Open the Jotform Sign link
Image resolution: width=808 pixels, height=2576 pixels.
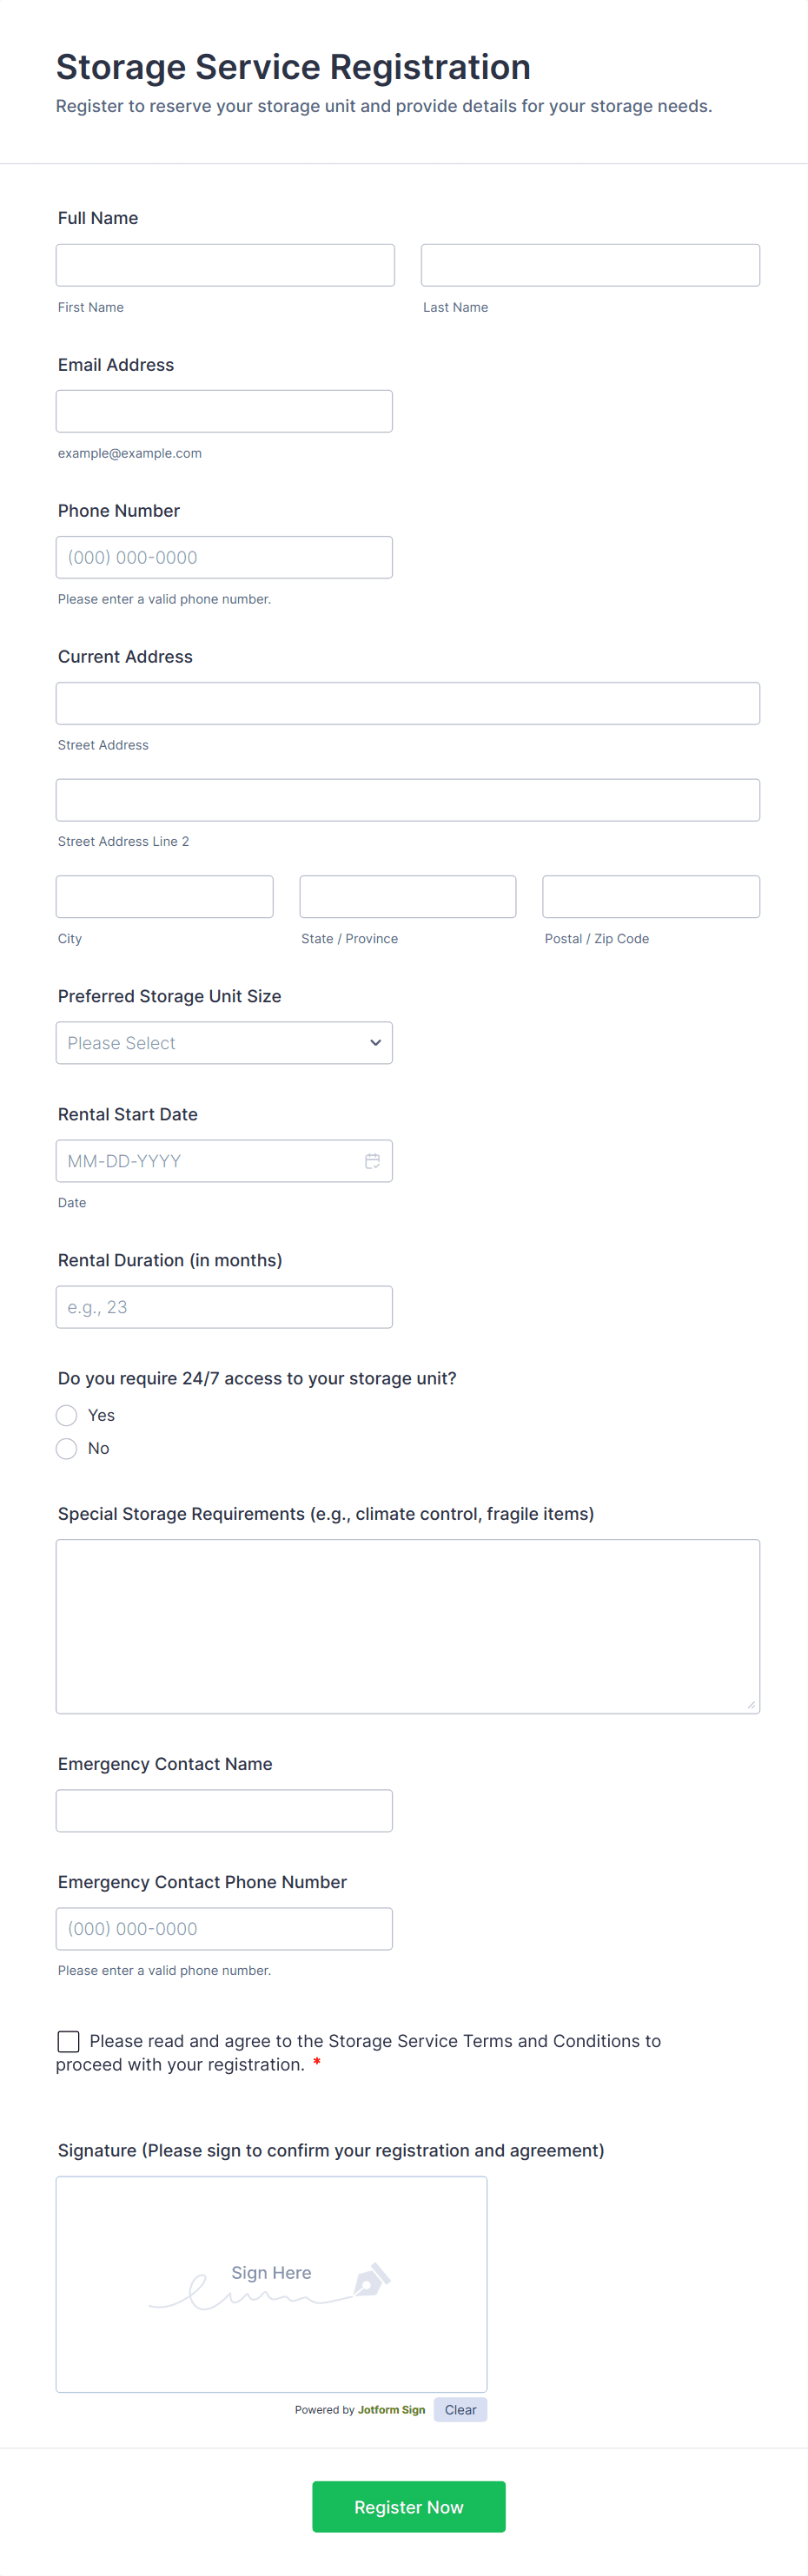pos(391,2410)
